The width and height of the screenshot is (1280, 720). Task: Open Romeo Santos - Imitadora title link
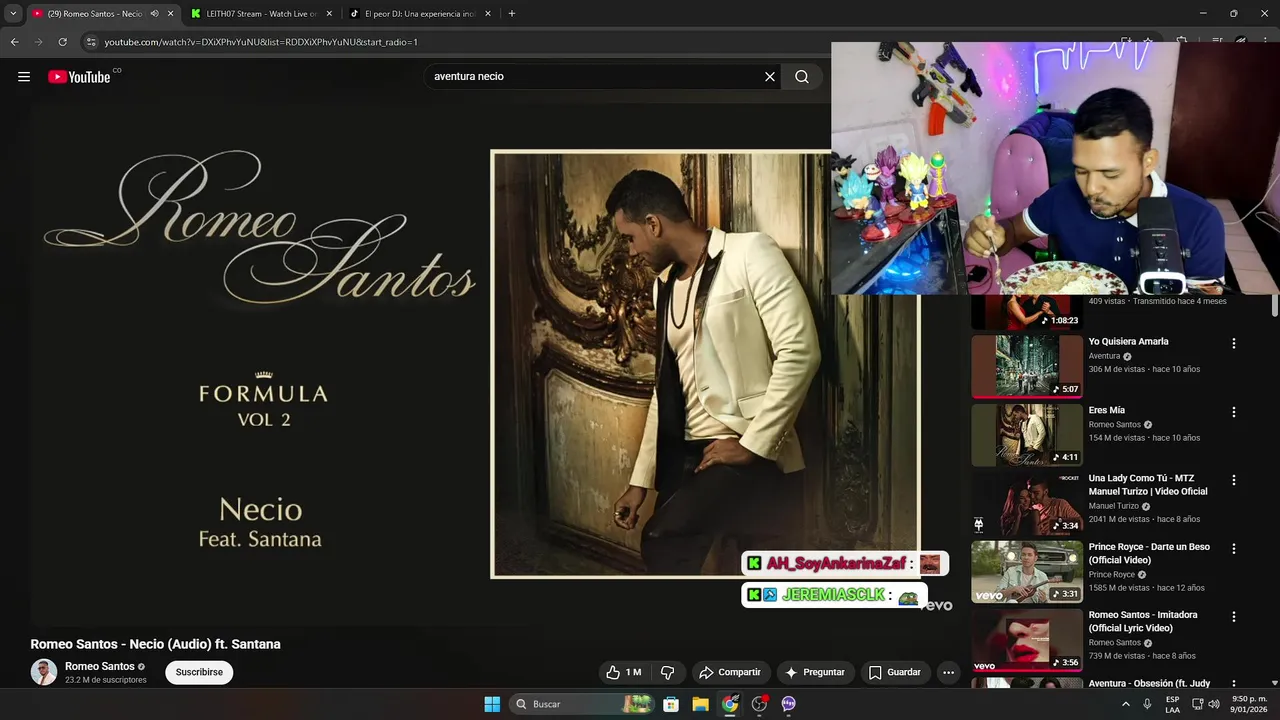point(1143,621)
